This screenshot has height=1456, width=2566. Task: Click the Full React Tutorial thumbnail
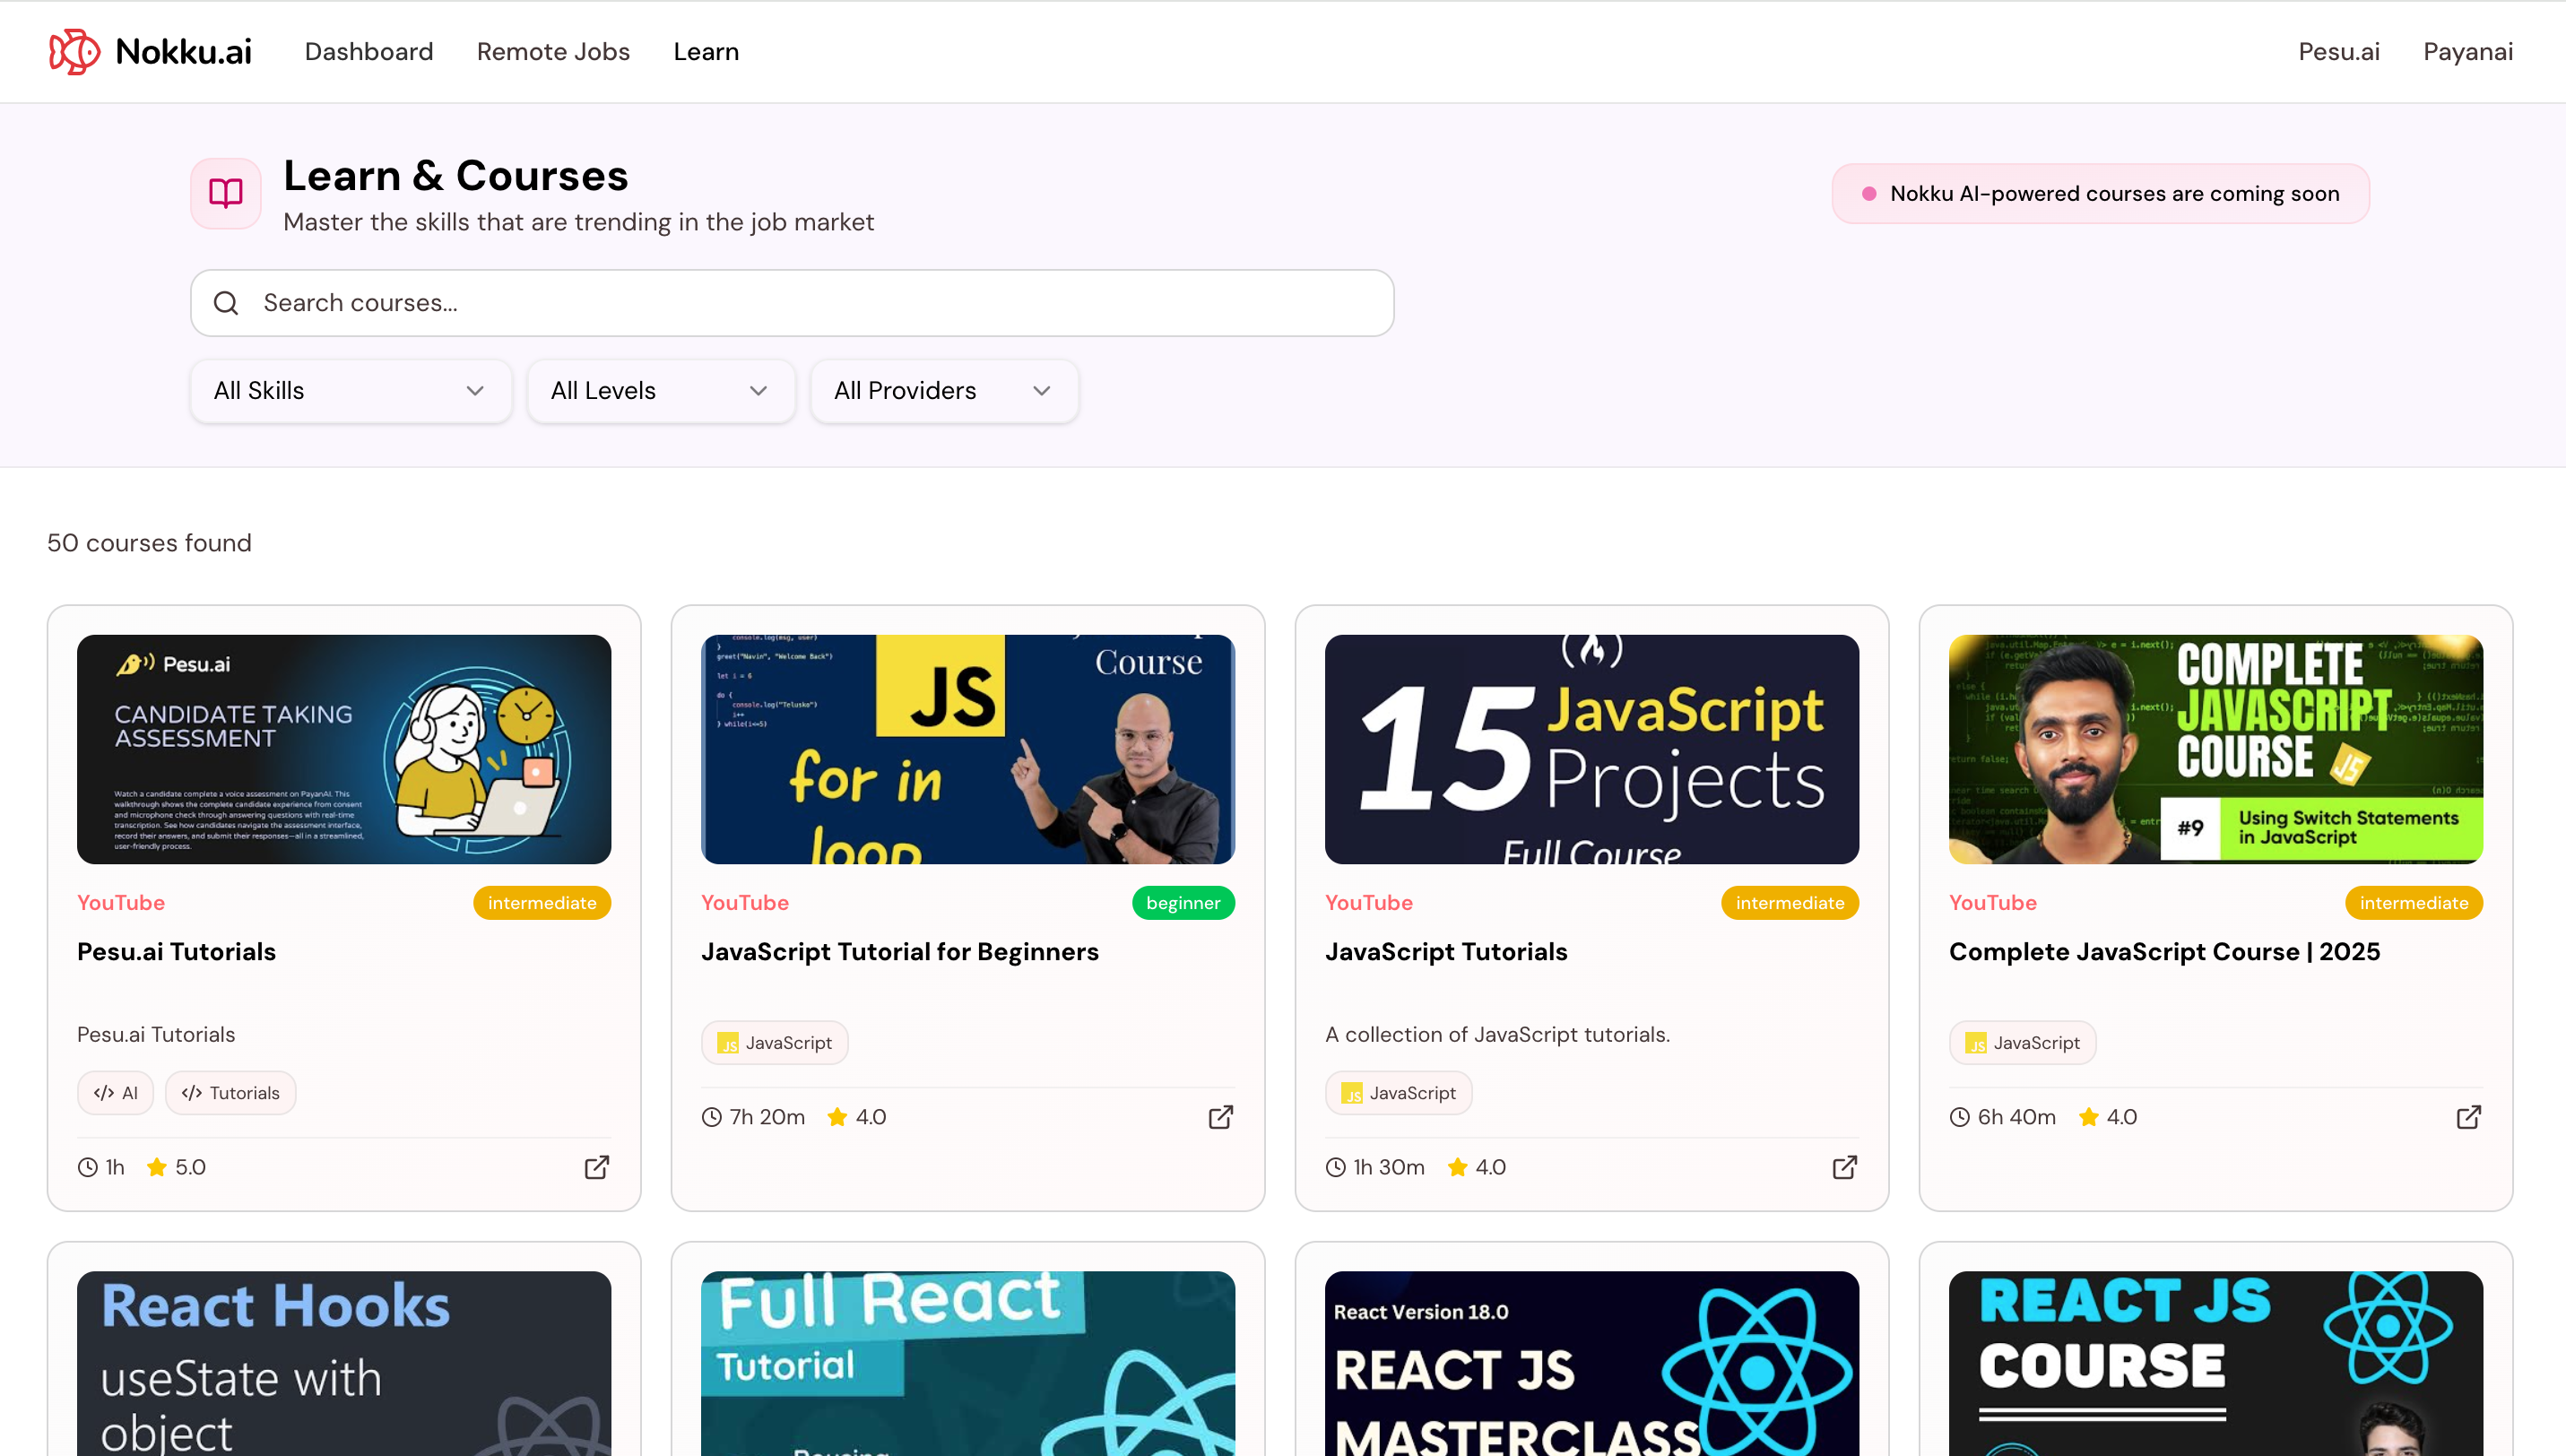pos(968,1364)
